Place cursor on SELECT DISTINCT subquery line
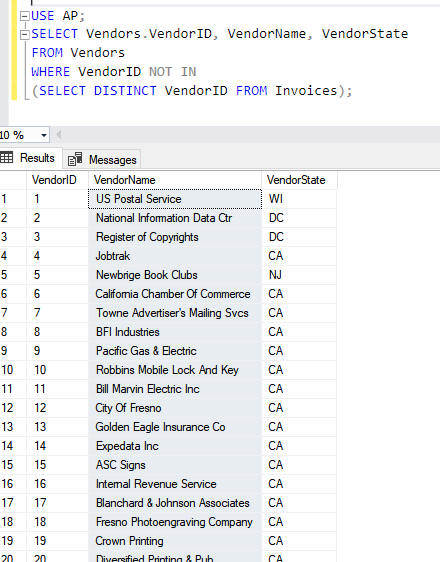440x562 pixels. tap(192, 91)
